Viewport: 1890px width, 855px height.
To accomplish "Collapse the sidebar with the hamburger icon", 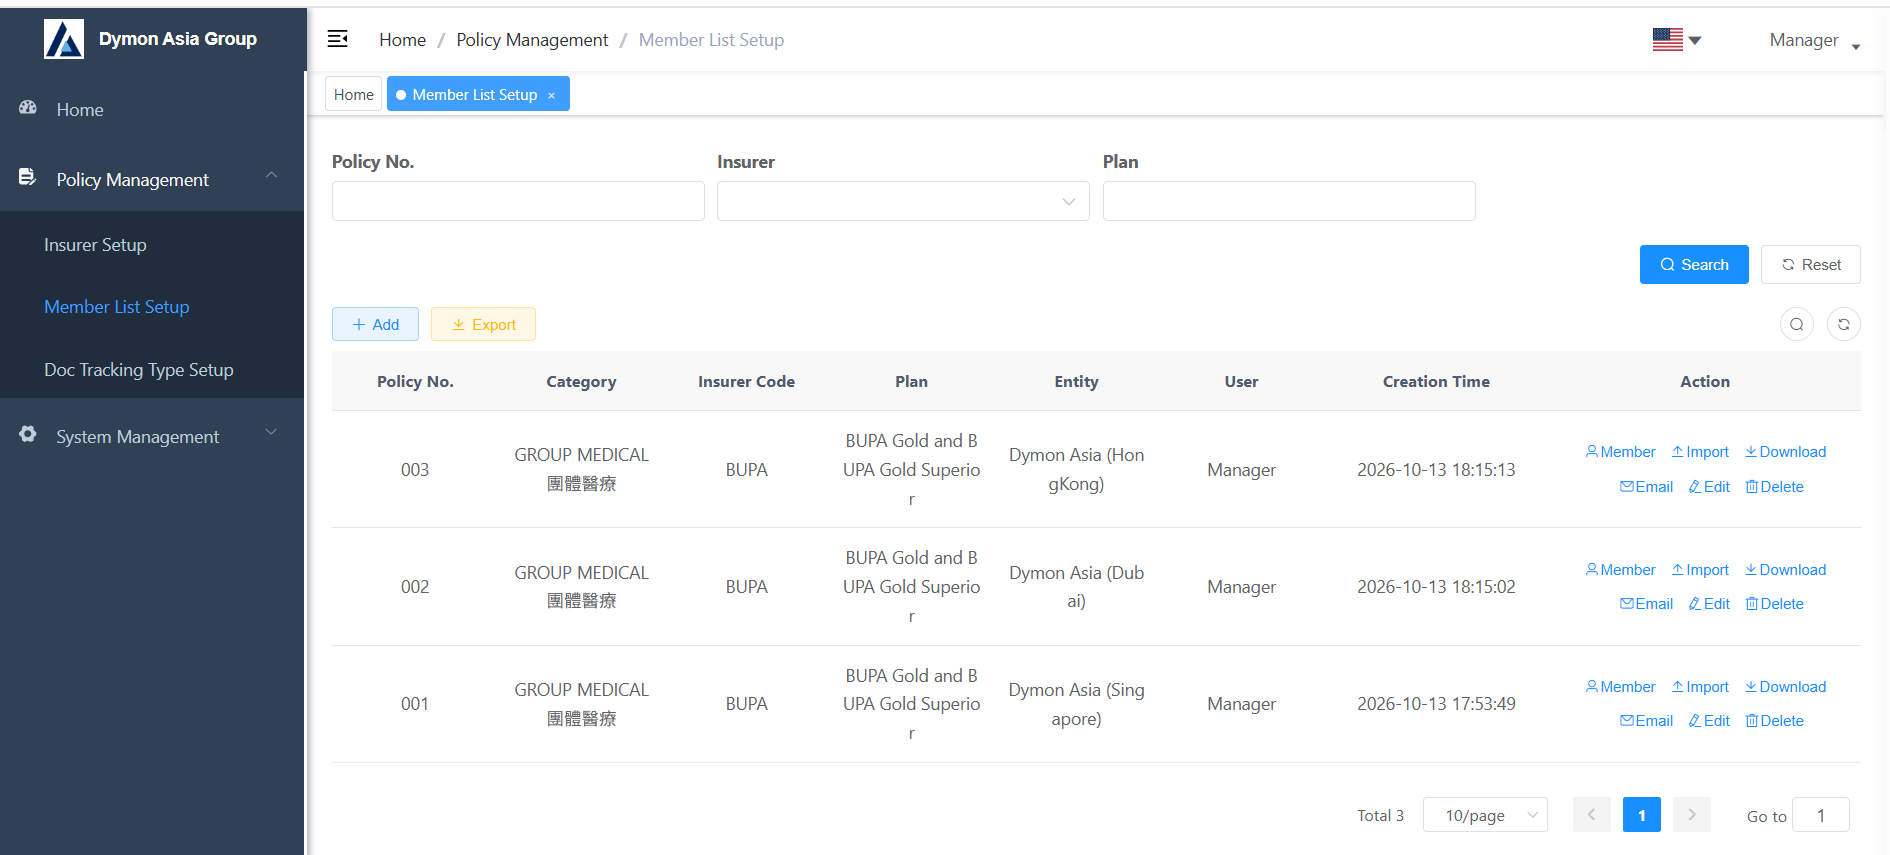I will coord(338,39).
